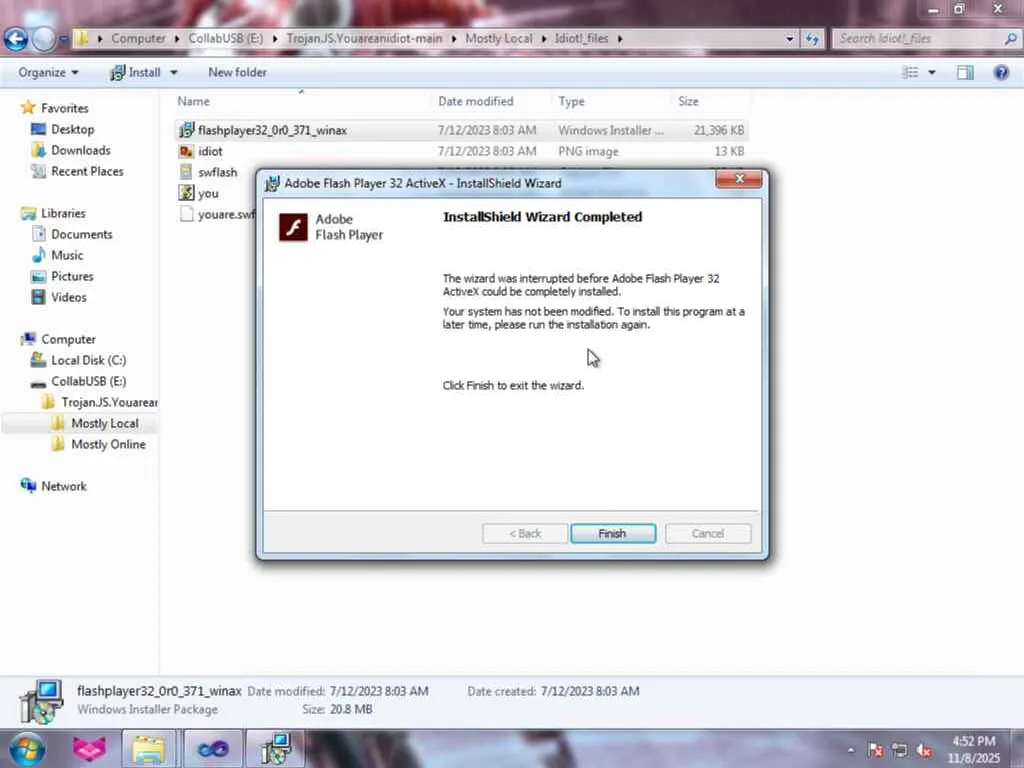Open the address bar history dropdown
1024x768 pixels.
click(x=790, y=39)
